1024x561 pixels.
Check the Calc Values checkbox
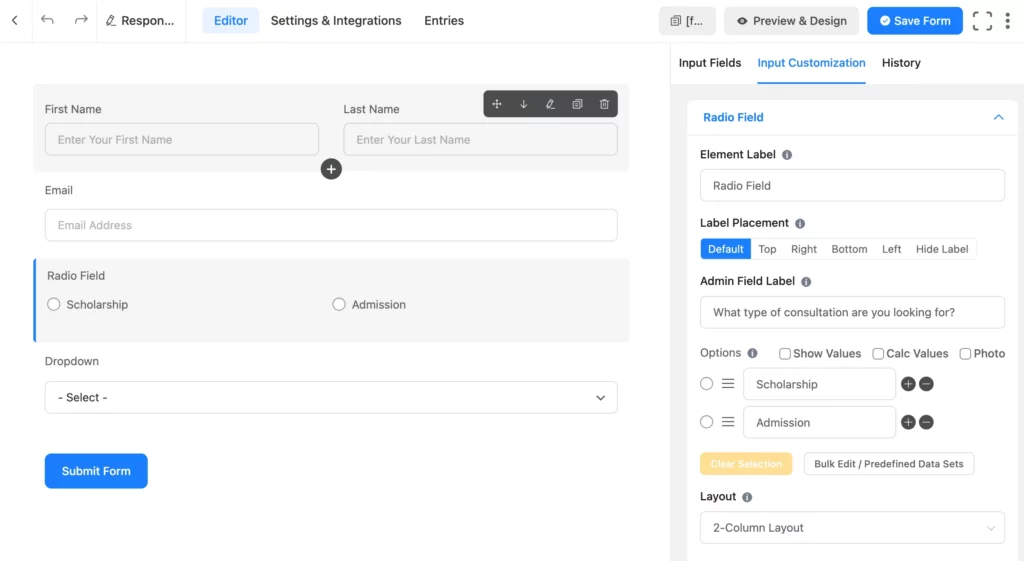point(878,353)
